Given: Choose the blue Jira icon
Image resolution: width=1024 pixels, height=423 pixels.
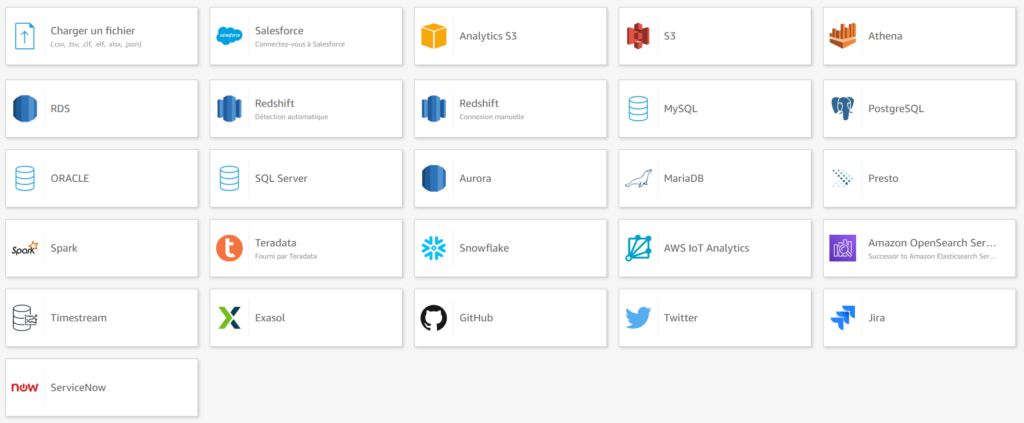Looking at the screenshot, I should tap(842, 318).
